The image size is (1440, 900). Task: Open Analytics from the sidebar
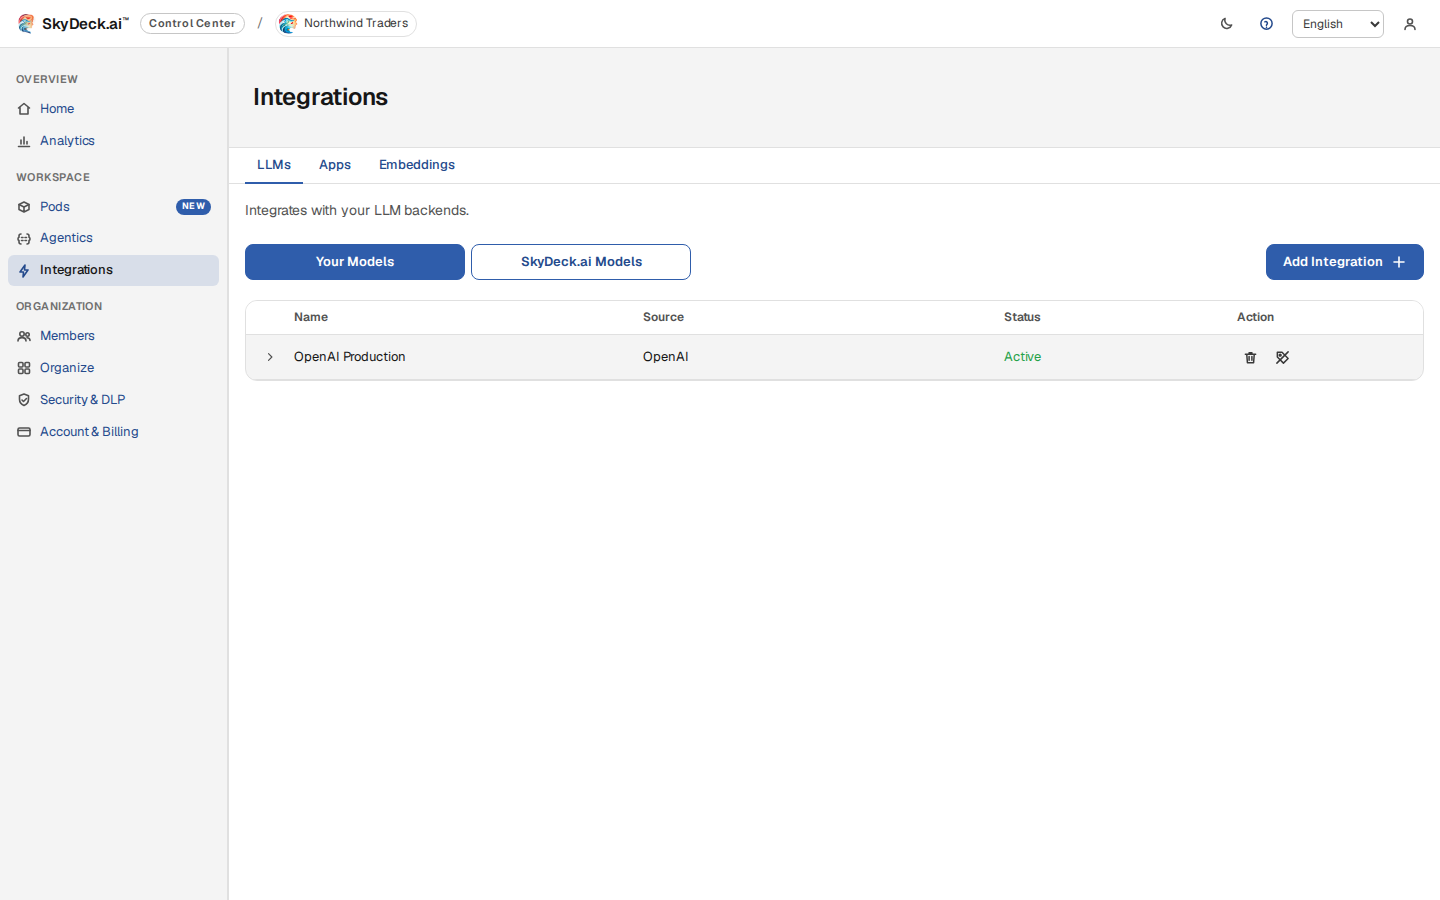pos(67,141)
